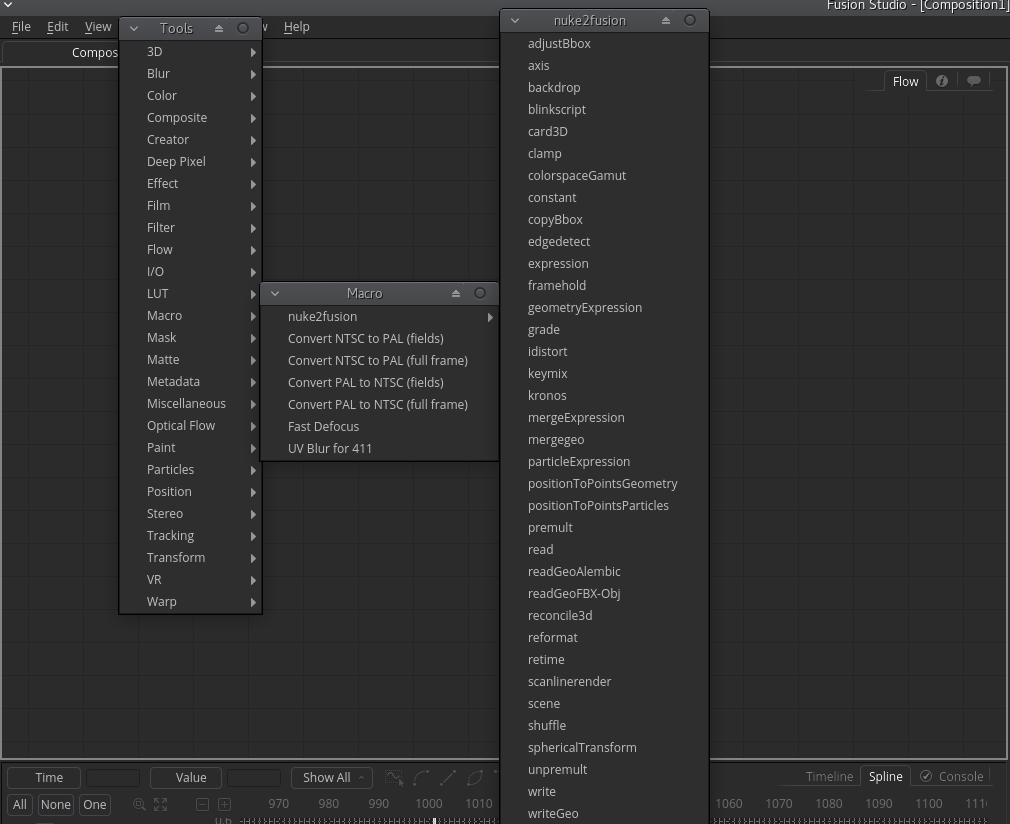Image resolution: width=1010 pixels, height=824 pixels.
Task: Open the Warp tools category
Action: pyautogui.click(x=191, y=602)
